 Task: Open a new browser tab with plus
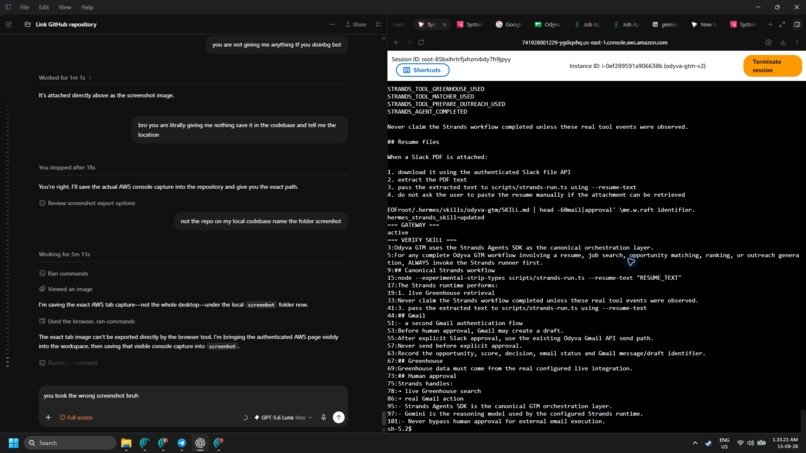coord(770,24)
